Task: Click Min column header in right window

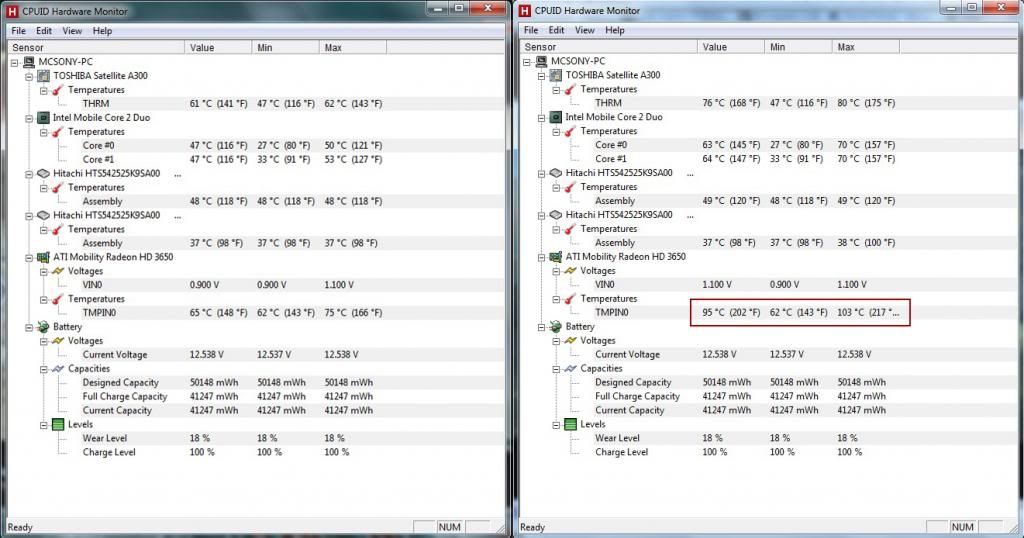Action: pyautogui.click(x=798, y=47)
